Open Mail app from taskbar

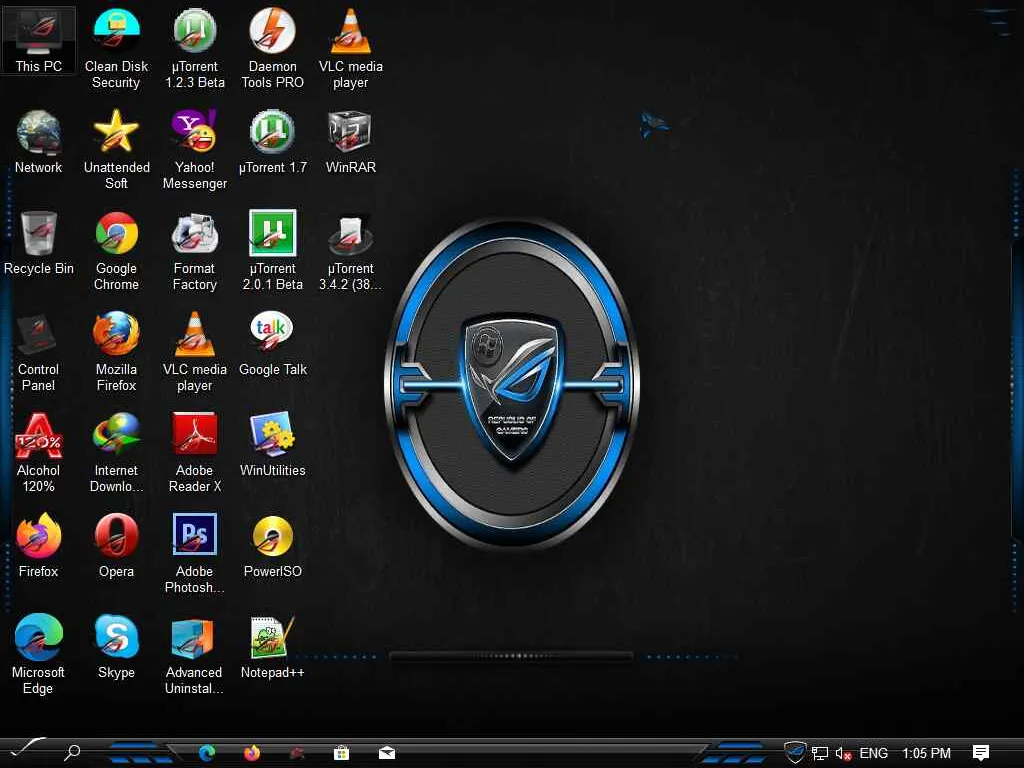387,753
